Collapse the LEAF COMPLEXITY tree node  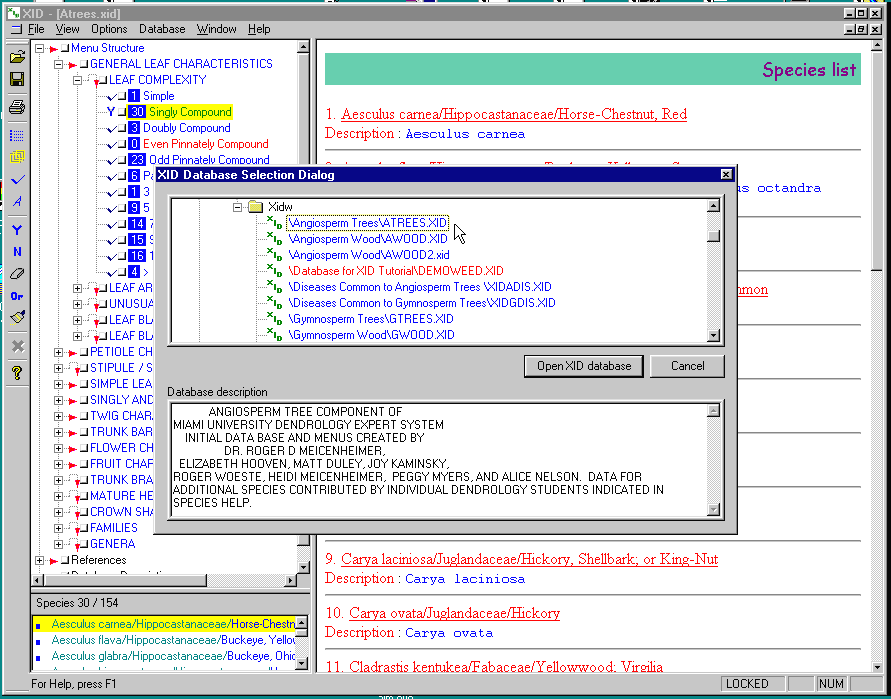[76, 80]
